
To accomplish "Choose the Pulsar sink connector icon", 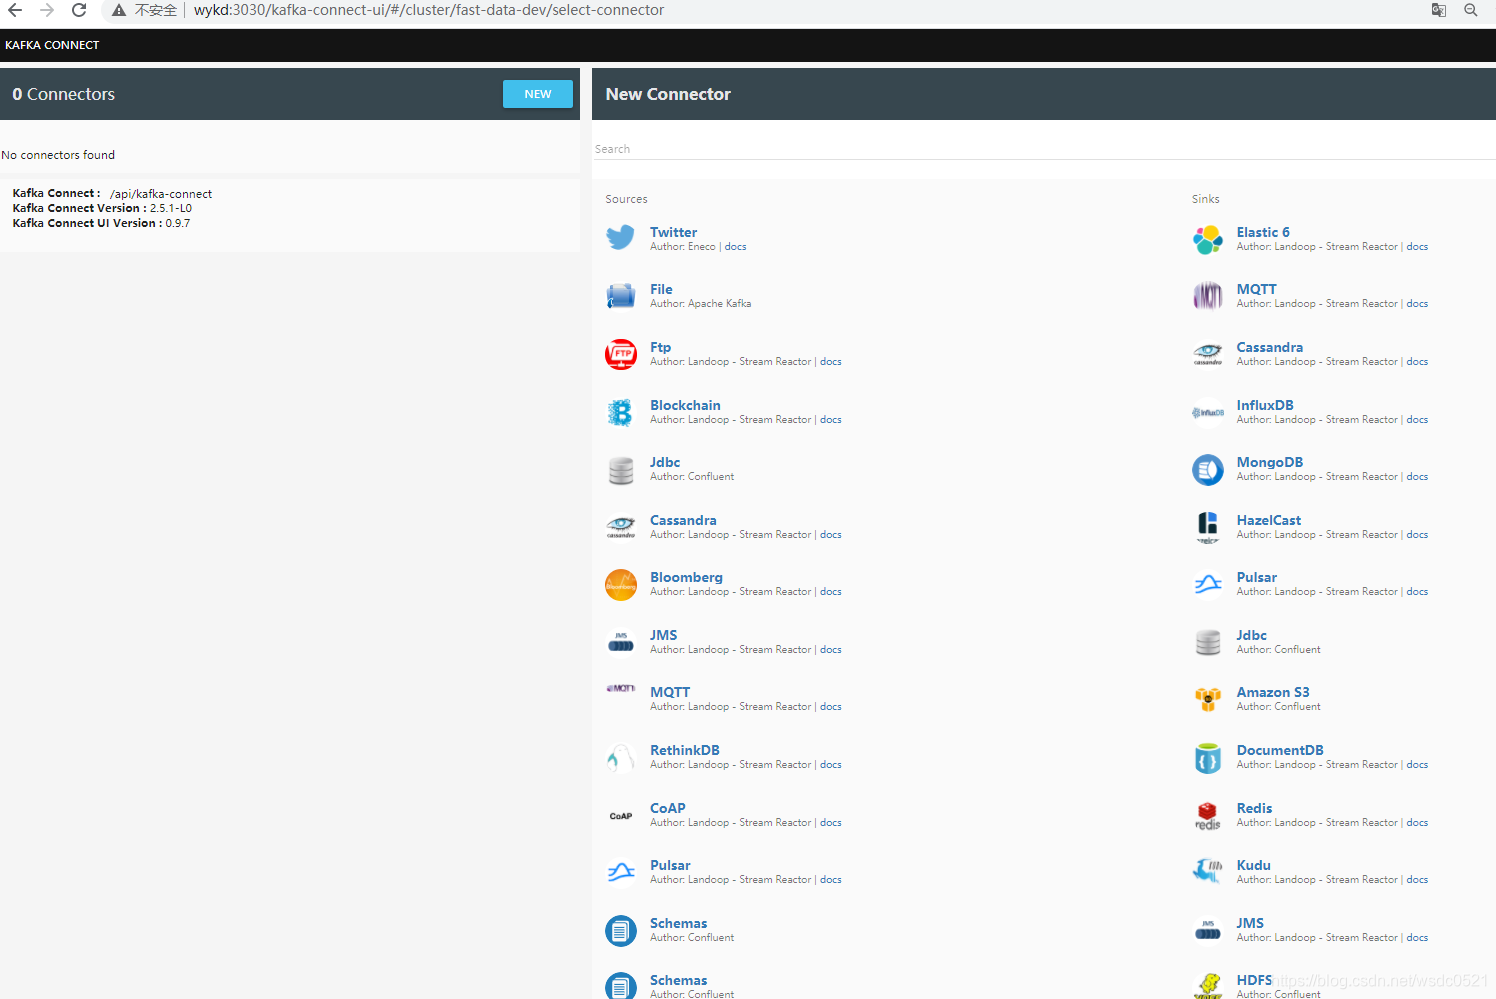I will (x=1208, y=585).
